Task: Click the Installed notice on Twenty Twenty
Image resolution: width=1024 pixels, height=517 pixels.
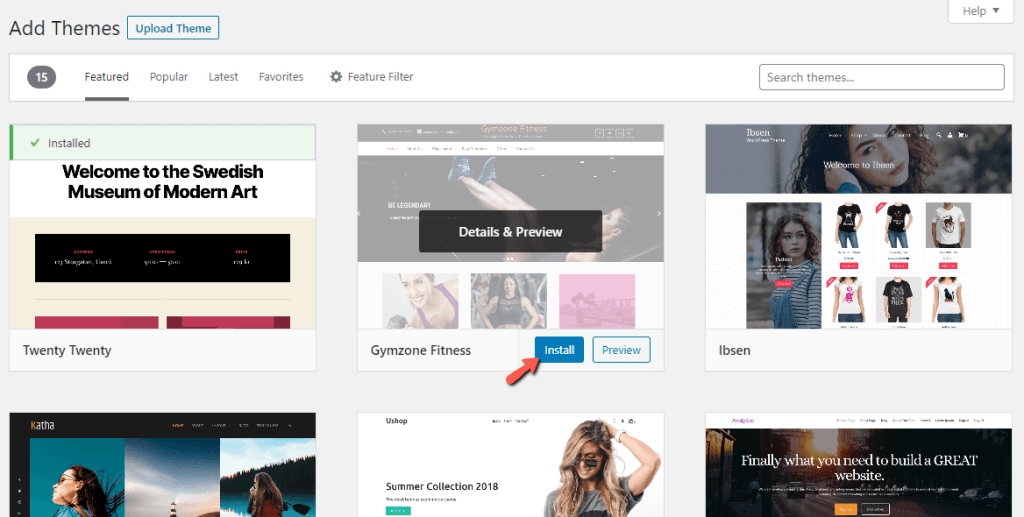Action: click(x=163, y=143)
